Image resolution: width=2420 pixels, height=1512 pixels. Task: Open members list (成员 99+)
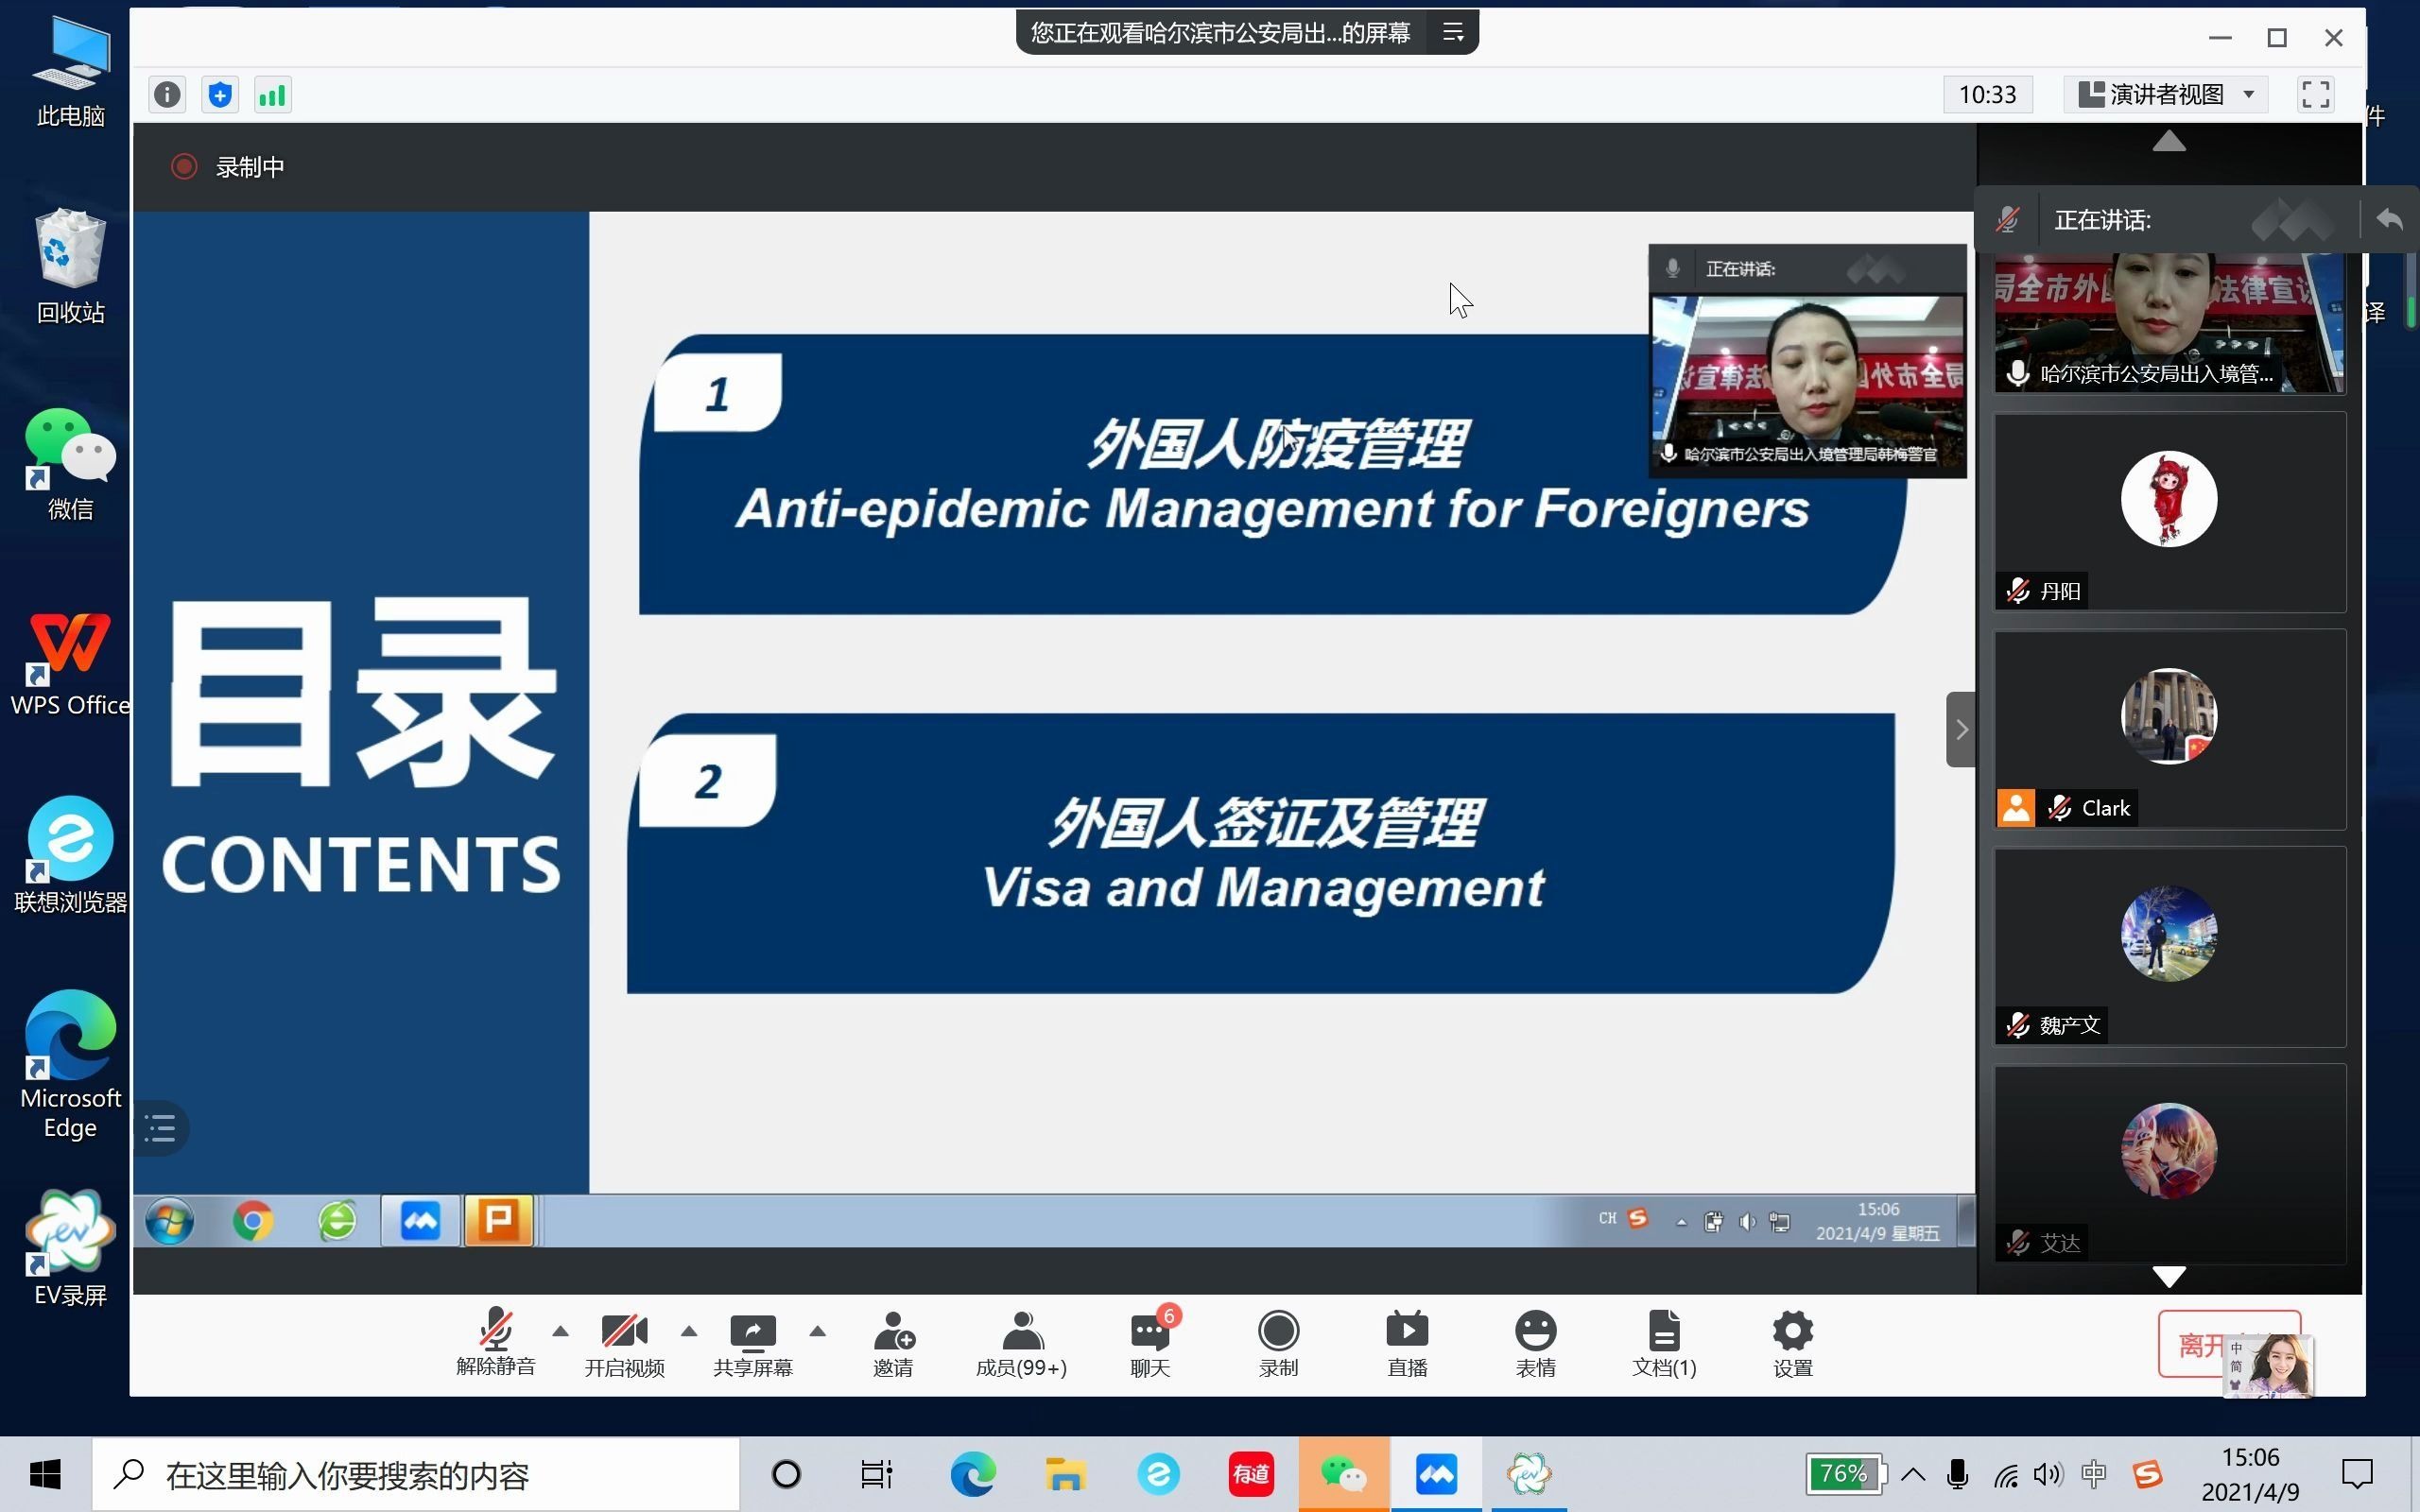point(1021,1343)
